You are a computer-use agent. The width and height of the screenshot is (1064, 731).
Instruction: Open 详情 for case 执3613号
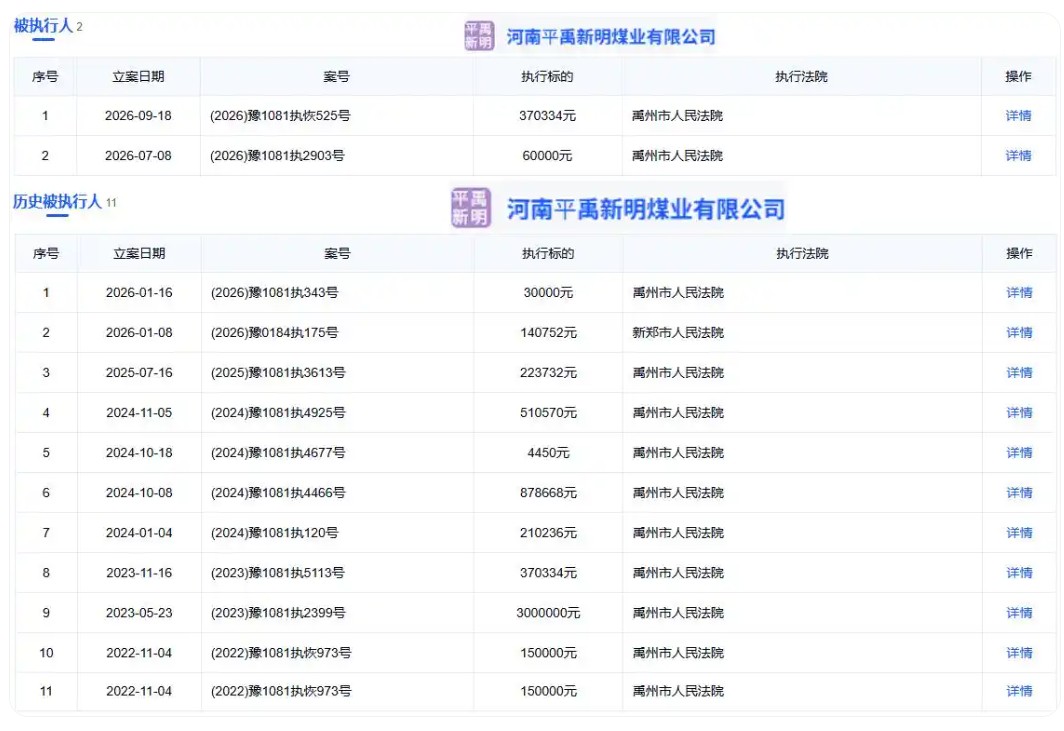tap(1019, 373)
